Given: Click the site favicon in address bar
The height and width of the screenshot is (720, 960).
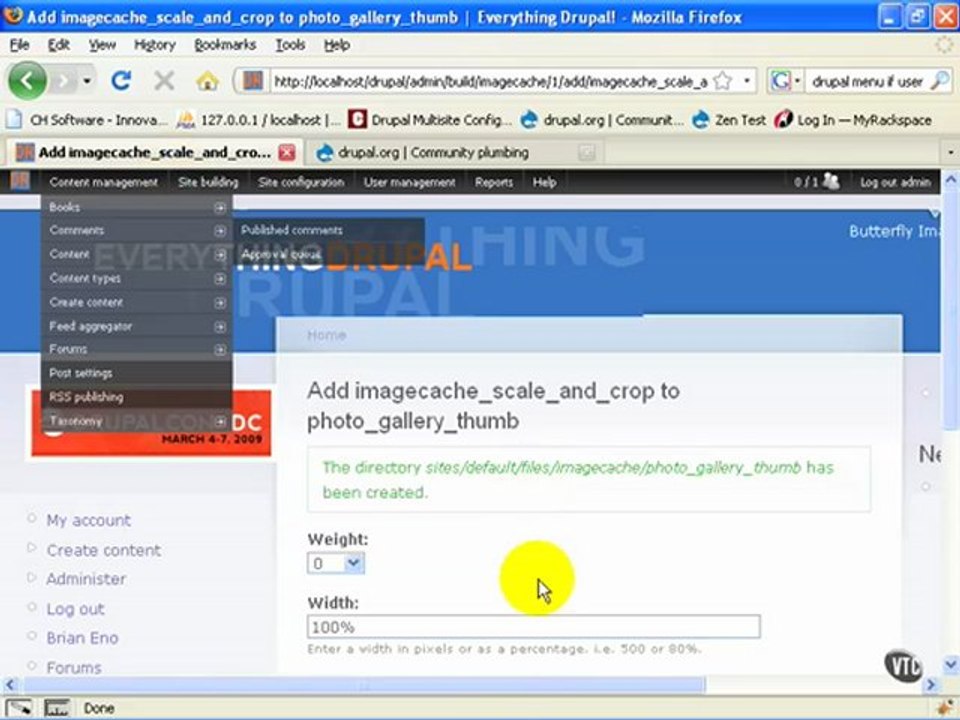Looking at the screenshot, I should tap(253, 81).
